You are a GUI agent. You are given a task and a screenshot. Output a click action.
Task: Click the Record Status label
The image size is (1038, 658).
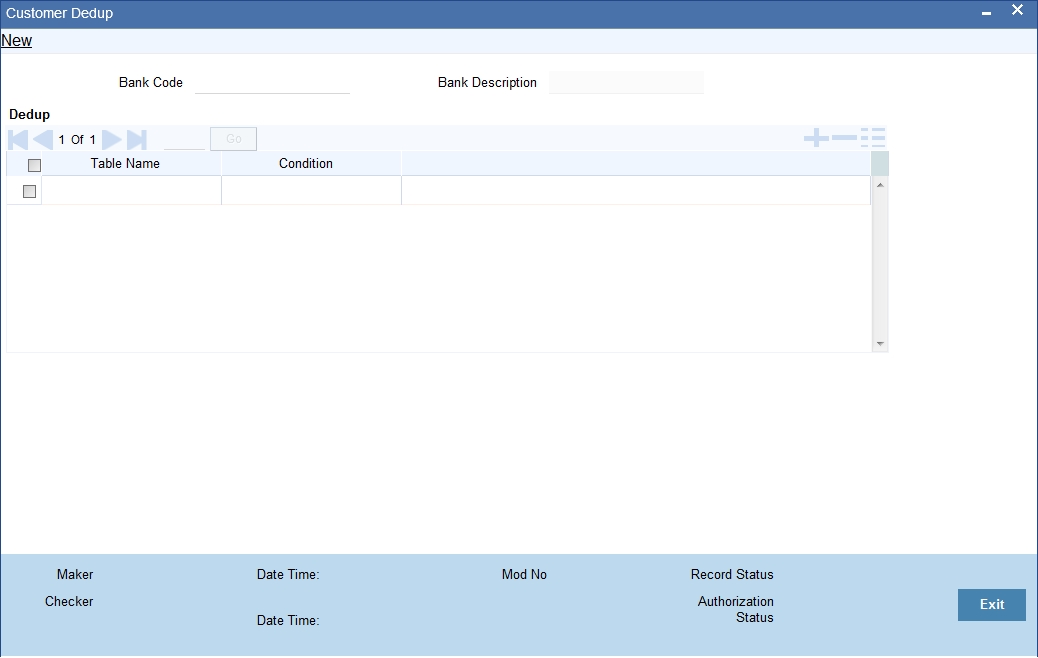pos(732,575)
